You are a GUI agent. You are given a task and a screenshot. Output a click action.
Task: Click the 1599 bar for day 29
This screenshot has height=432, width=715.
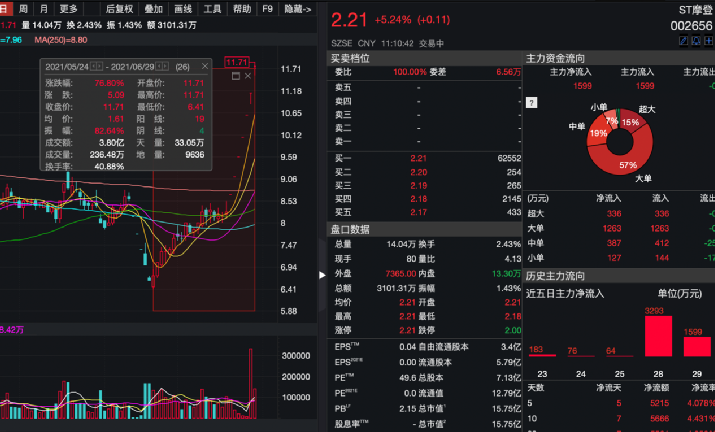coord(697,346)
